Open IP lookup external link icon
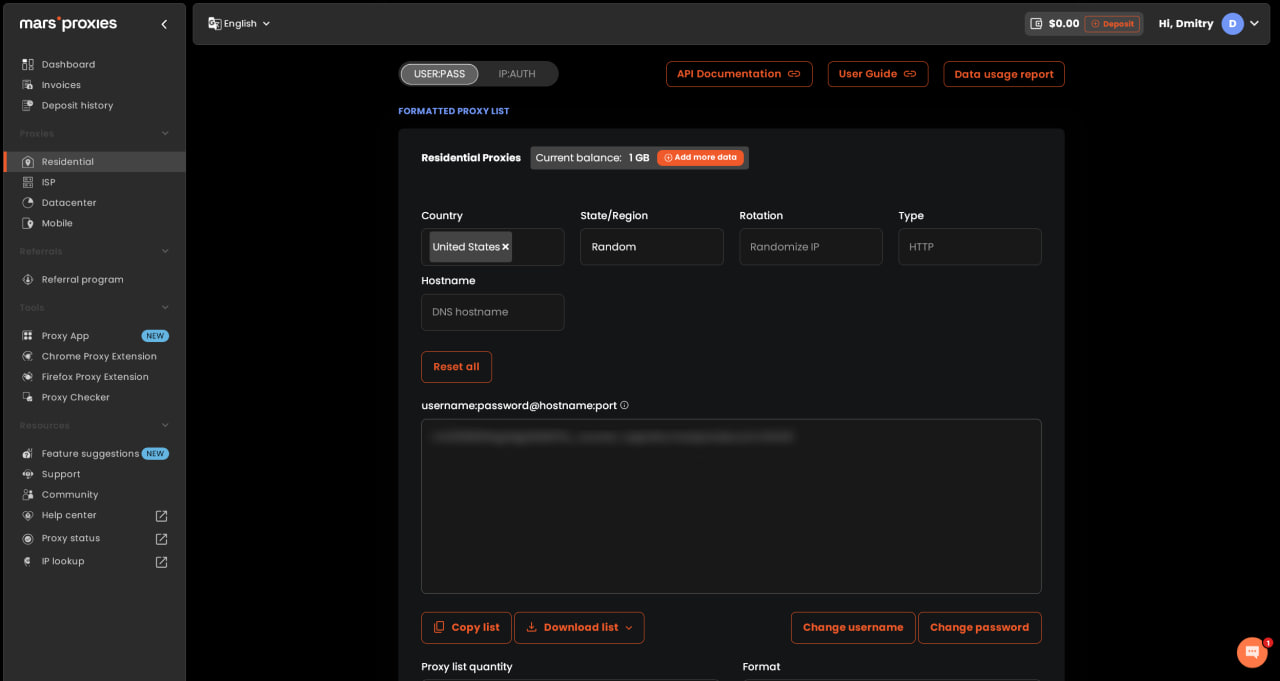Viewport: 1280px width, 681px height. pyautogui.click(x=161, y=562)
